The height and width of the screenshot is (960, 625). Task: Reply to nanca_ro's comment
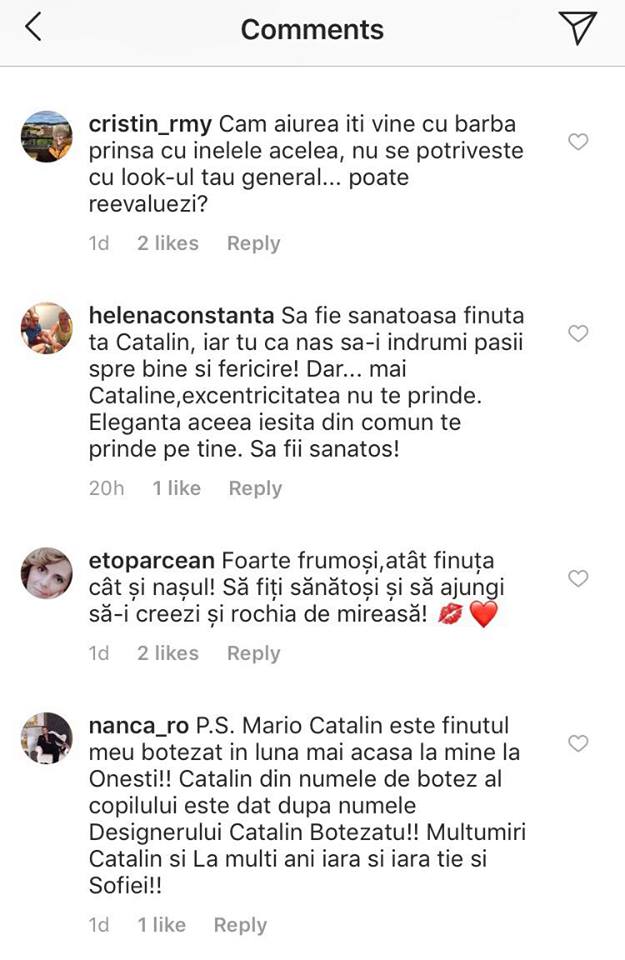pos(240,925)
